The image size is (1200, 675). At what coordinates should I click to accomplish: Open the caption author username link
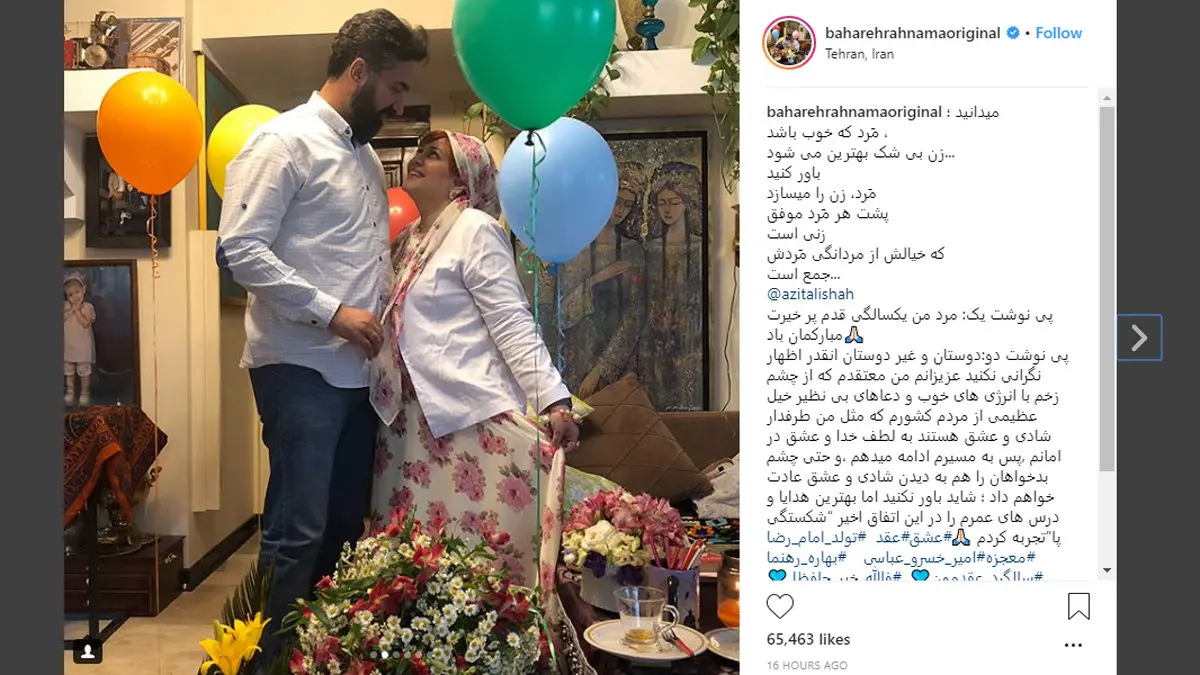coord(854,112)
